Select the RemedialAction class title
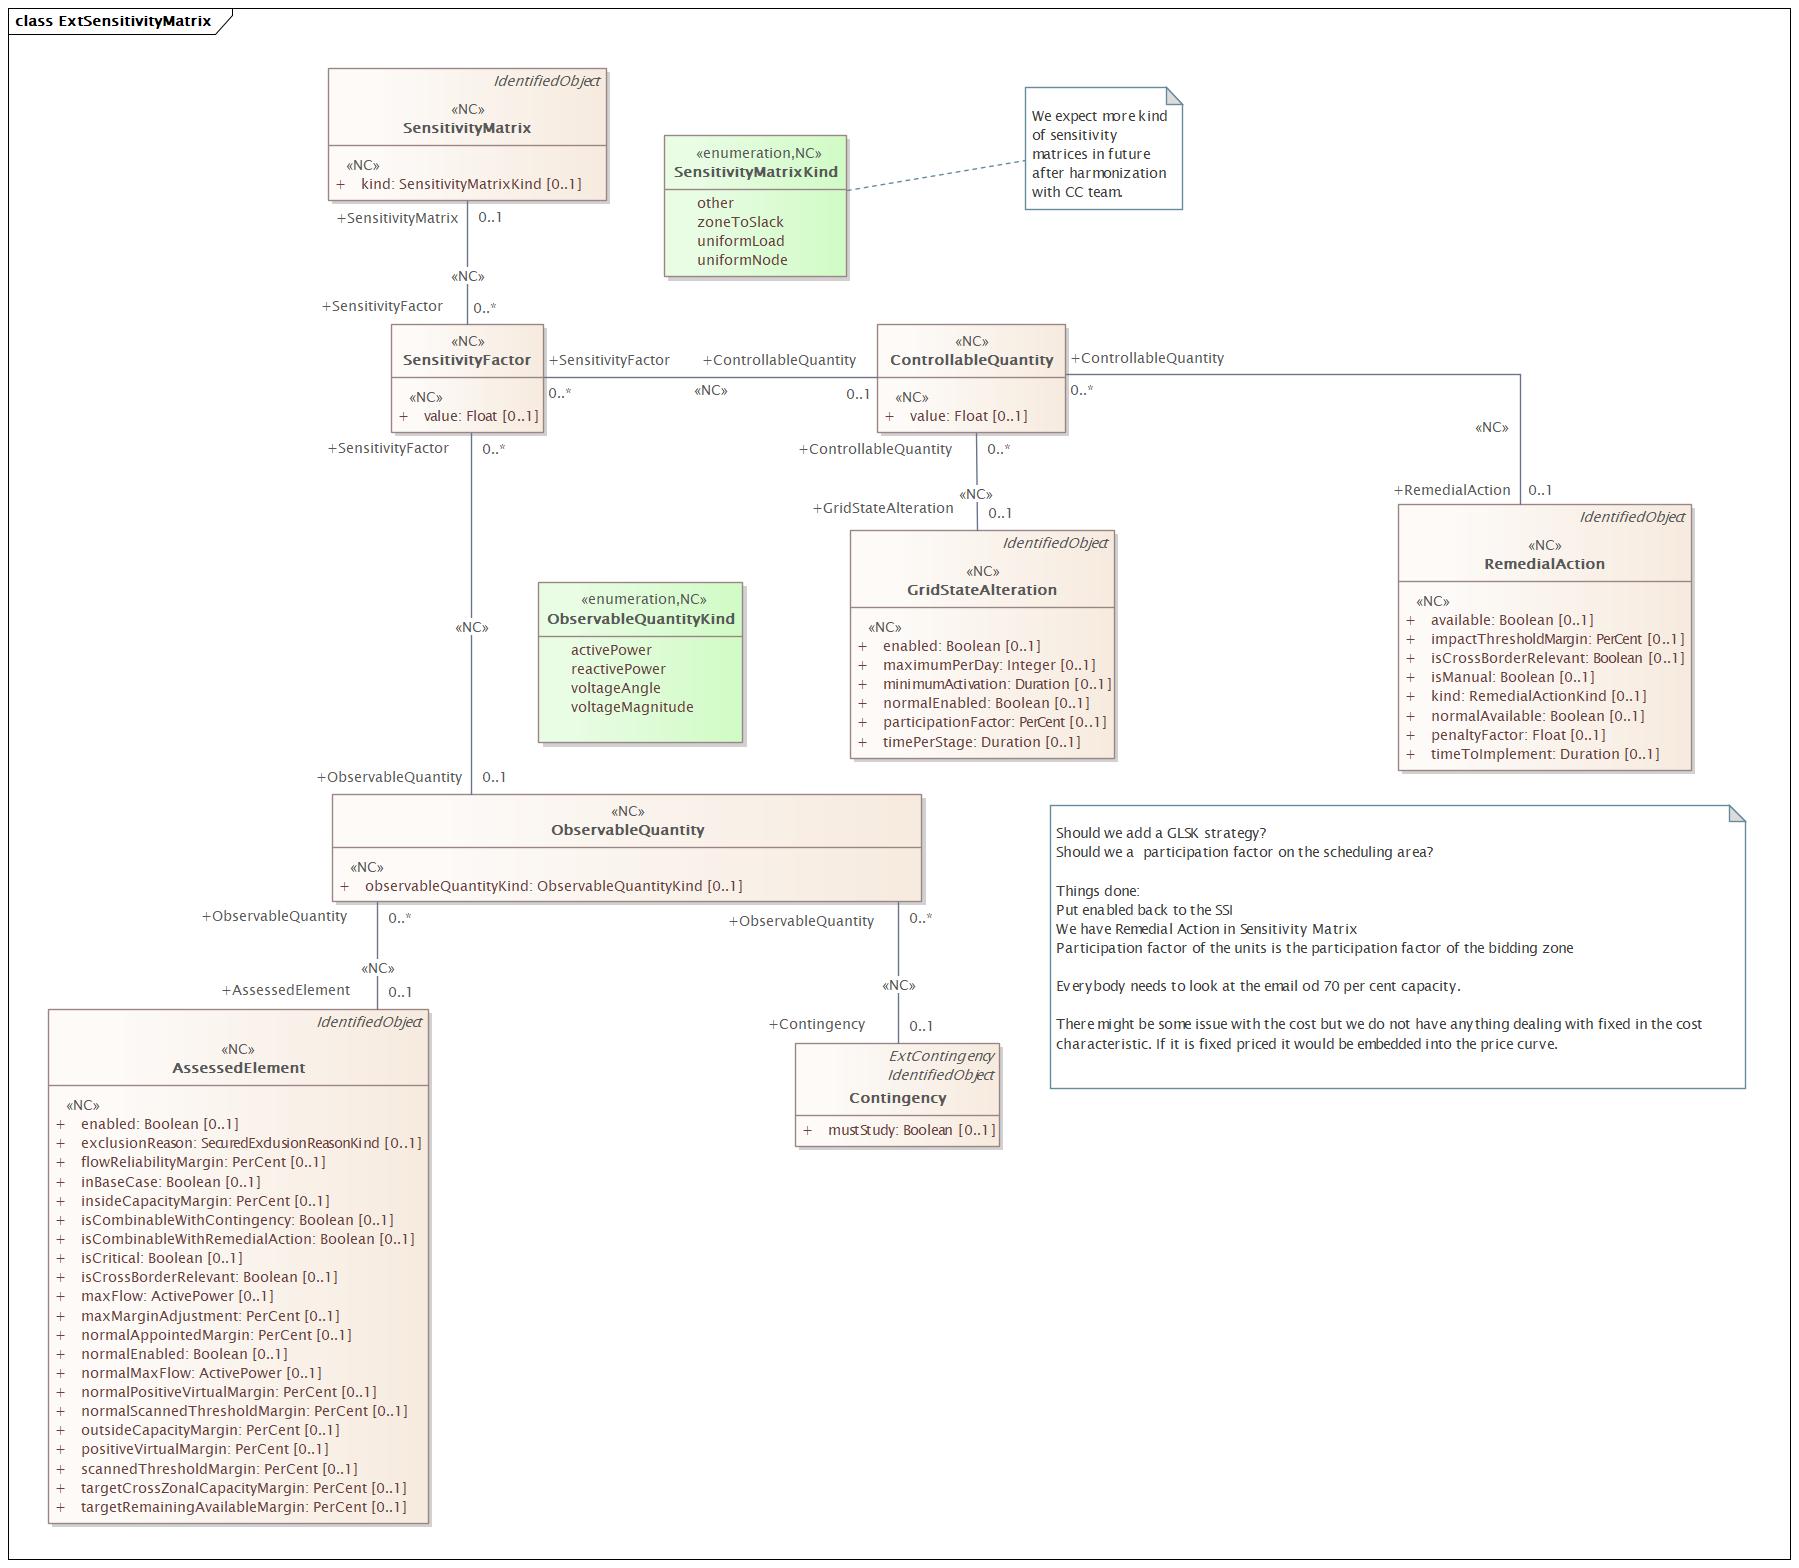This screenshot has height=1568, width=1799. pos(1544,564)
